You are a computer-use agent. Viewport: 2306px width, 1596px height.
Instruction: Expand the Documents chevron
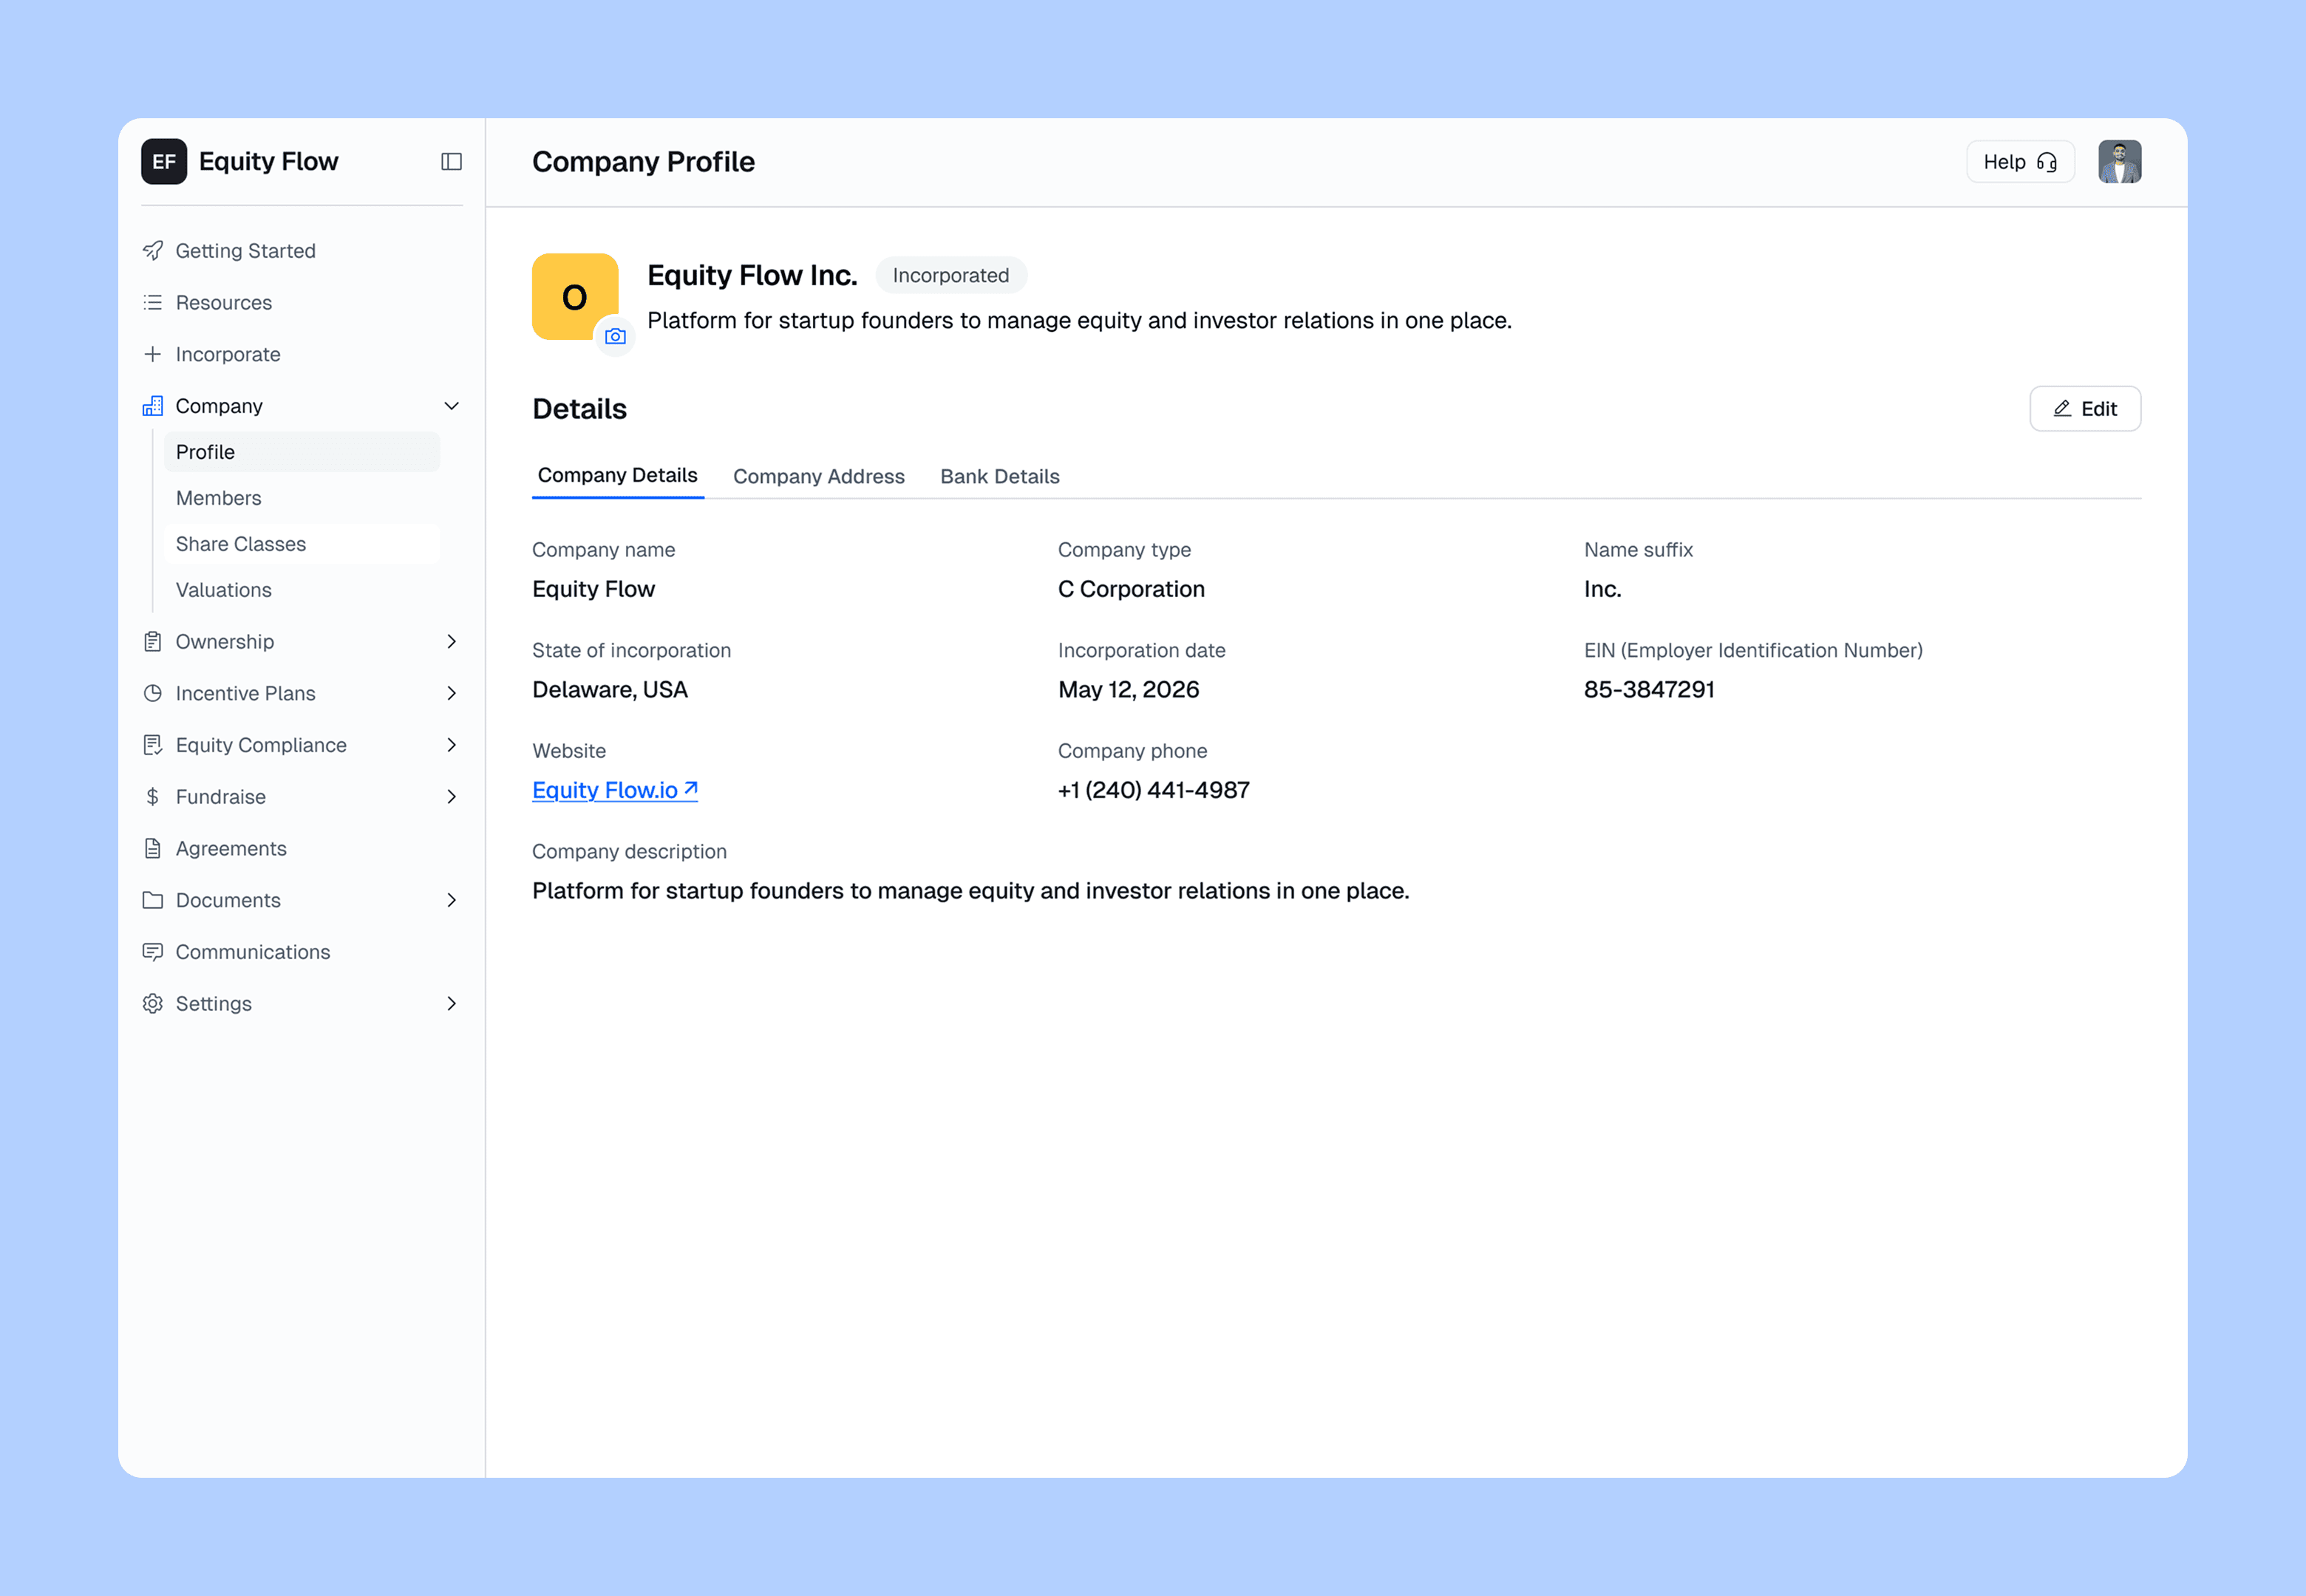pyautogui.click(x=451, y=900)
